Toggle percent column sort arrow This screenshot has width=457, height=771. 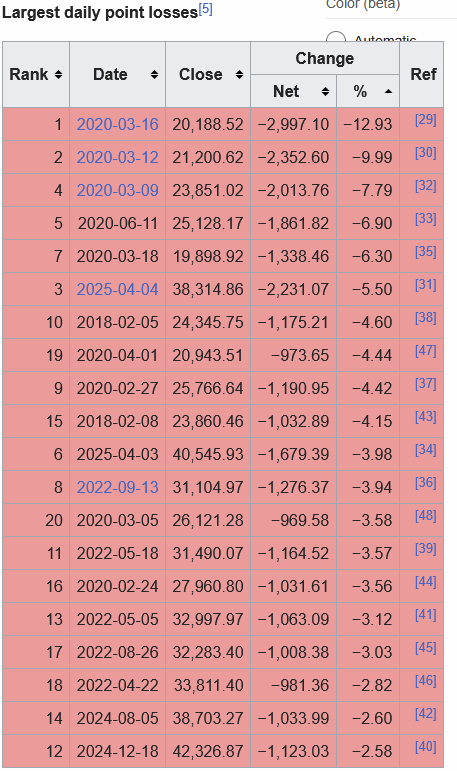tap(388, 91)
